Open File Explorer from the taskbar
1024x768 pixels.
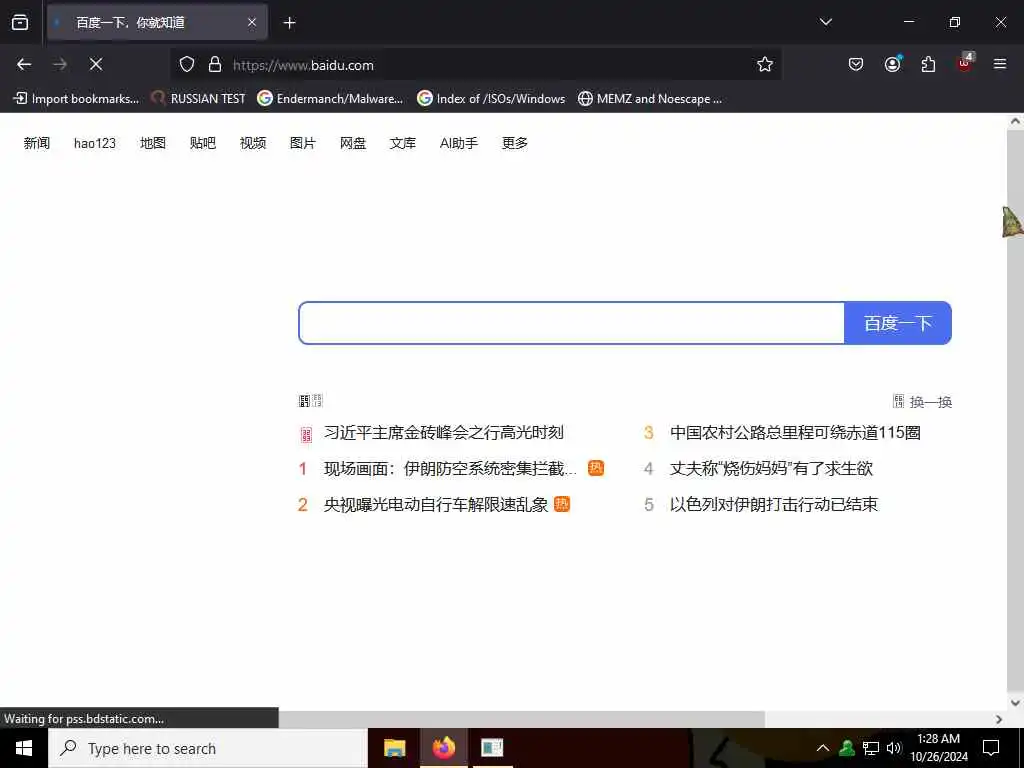(x=394, y=748)
